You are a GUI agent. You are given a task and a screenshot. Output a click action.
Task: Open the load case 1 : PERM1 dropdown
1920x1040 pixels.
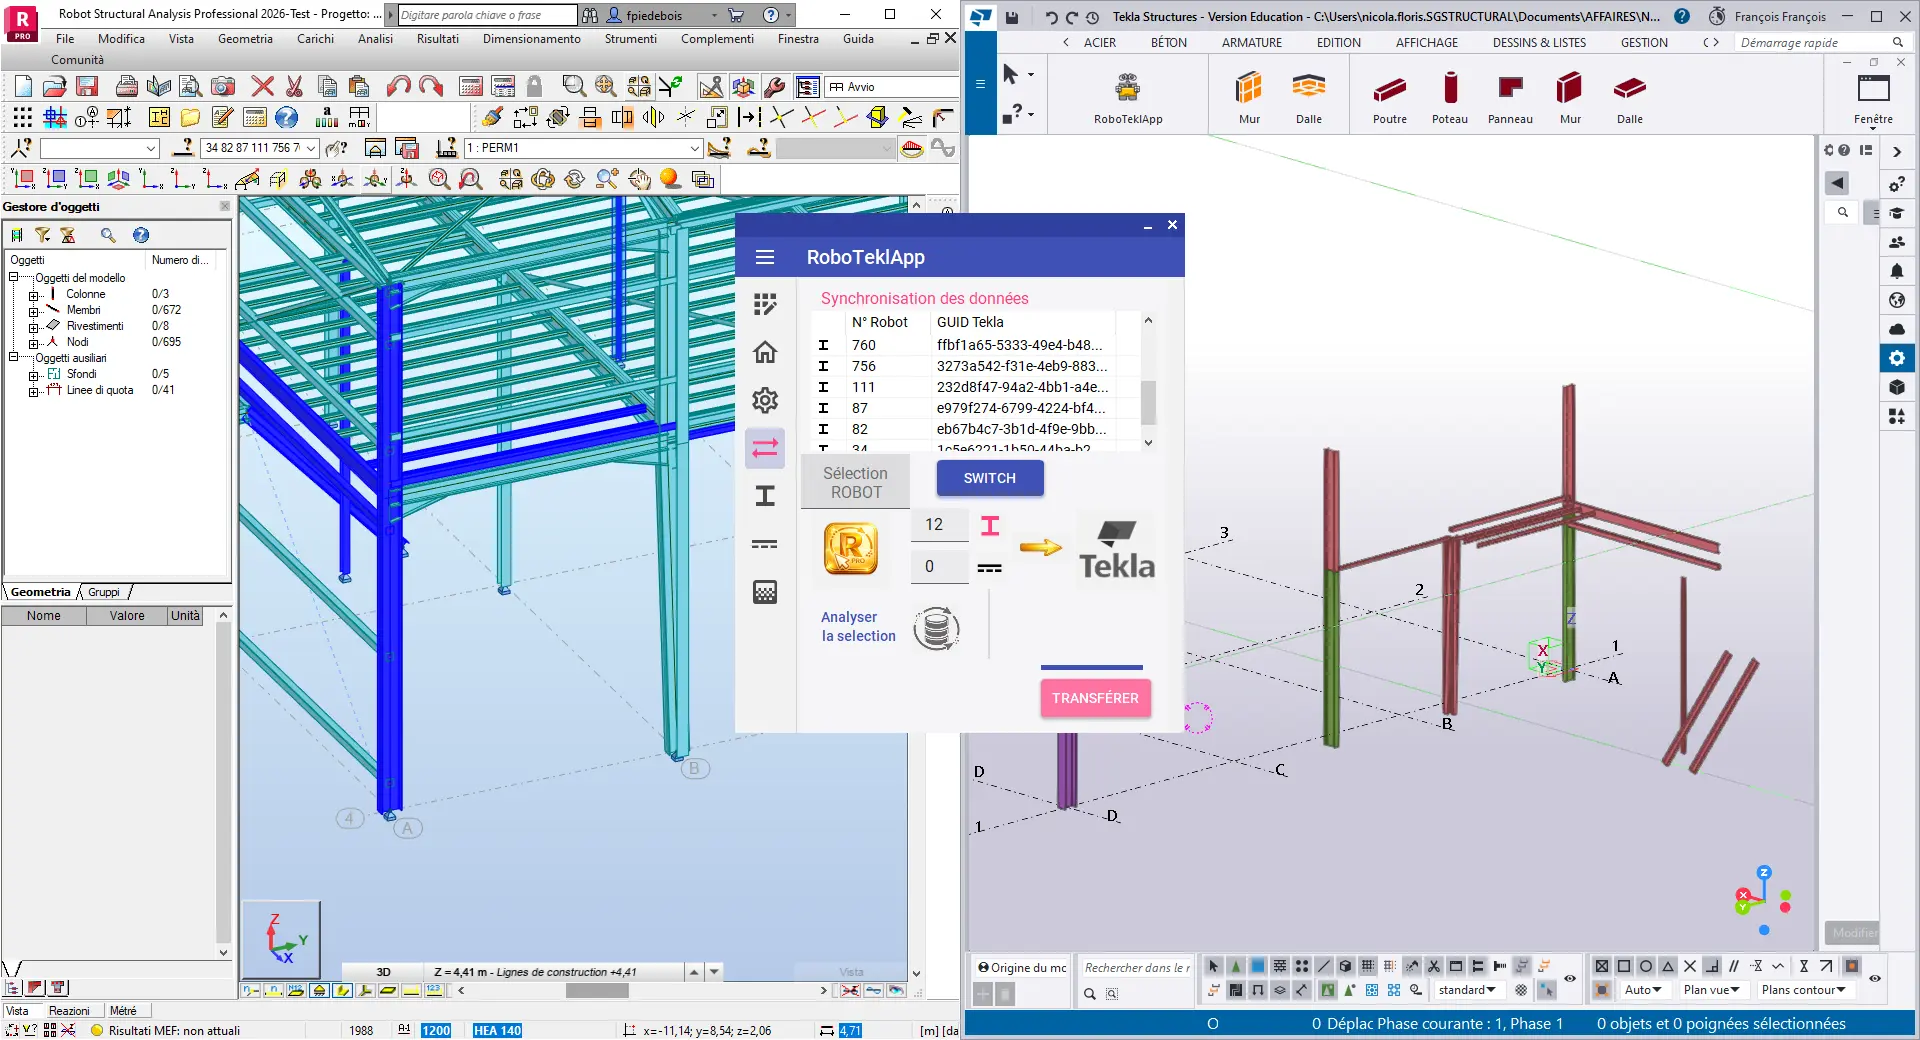click(x=694, y=148)
